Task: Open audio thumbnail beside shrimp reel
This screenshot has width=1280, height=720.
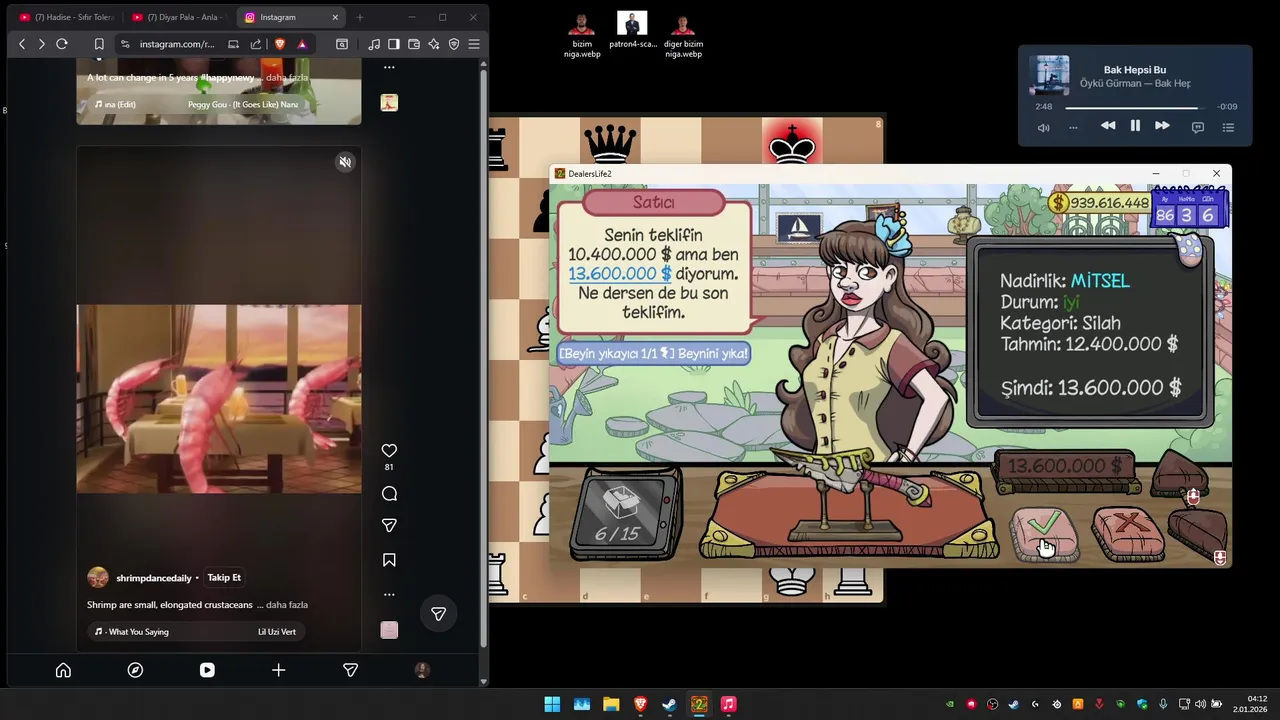Action: click(389, 630)
